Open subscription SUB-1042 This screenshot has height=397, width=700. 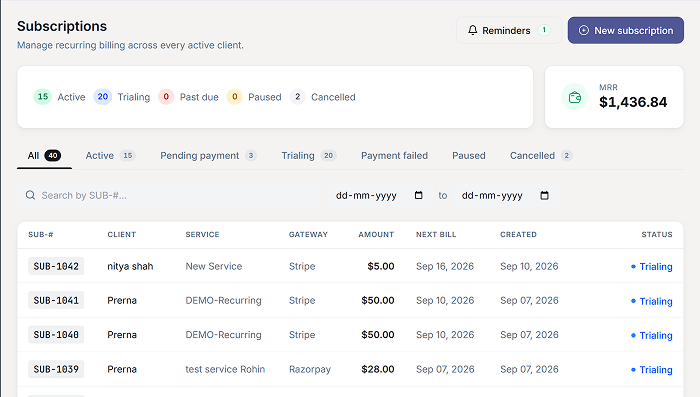(x=56, y=266)
